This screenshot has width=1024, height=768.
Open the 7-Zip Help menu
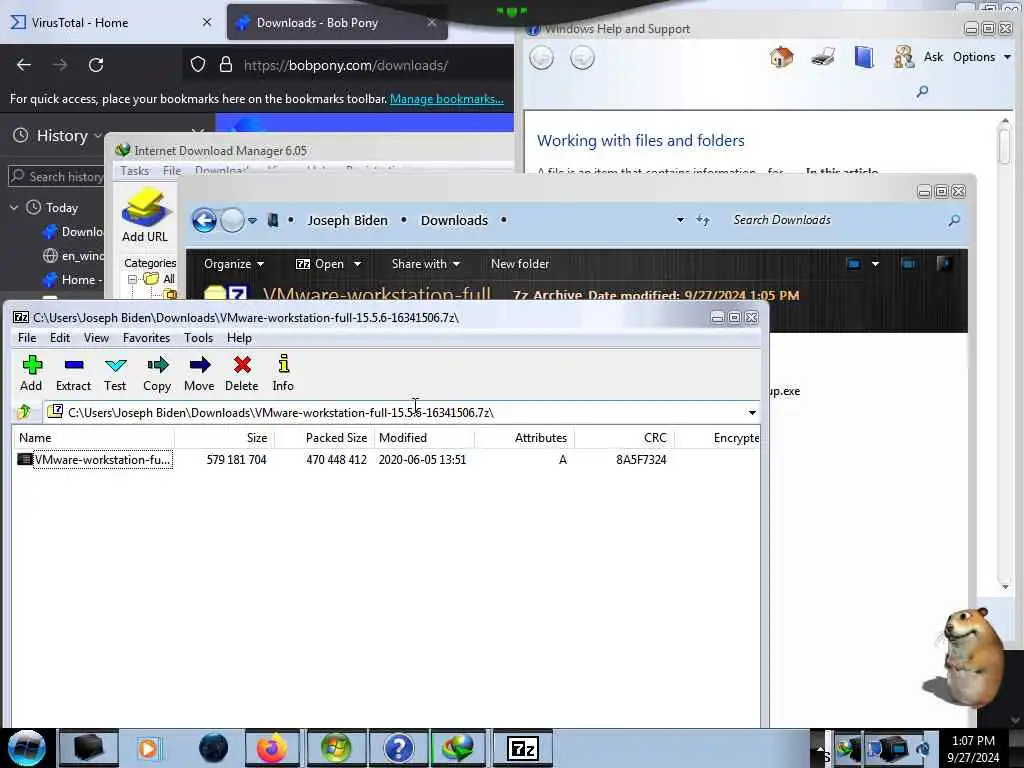click(x=239, y=338)
